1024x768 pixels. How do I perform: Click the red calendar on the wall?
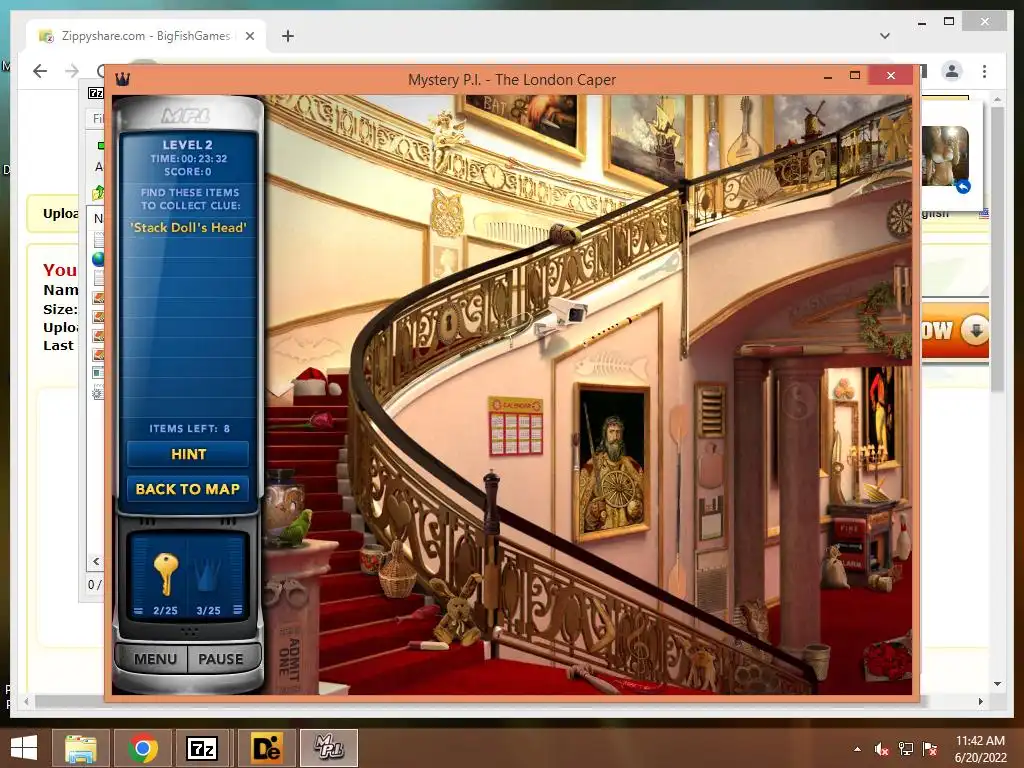coord(516,426)
